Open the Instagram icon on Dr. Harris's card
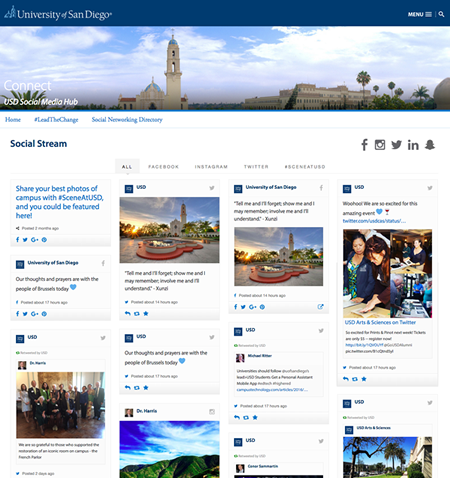Image resolution: width=450 pixels, height=478 pixels. coord(212,412)
